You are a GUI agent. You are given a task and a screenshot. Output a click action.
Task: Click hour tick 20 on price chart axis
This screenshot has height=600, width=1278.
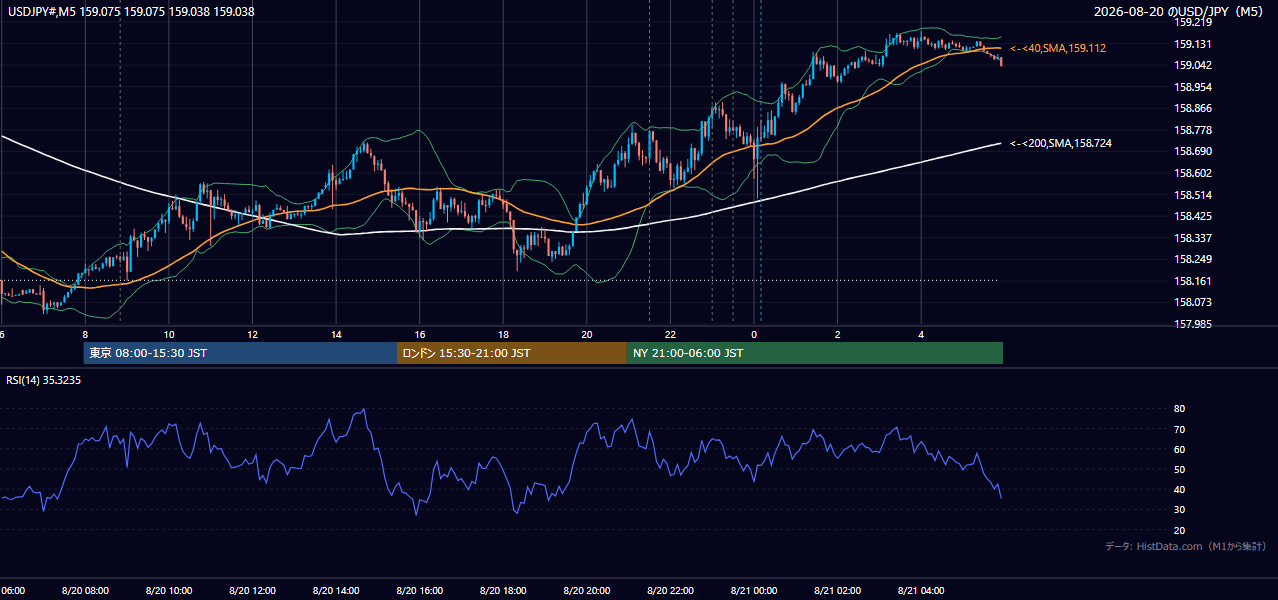[587, 335]
